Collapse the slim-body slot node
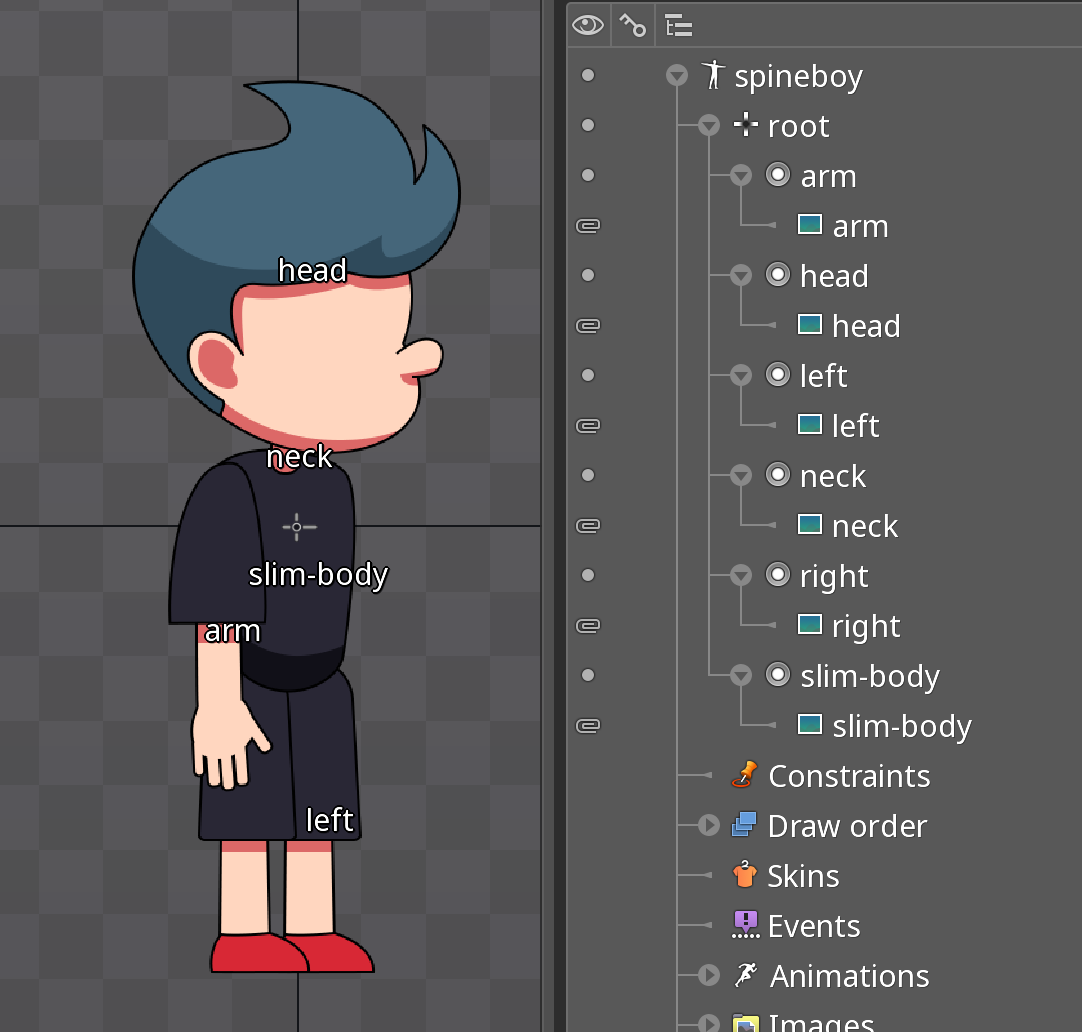1082x1032 pixels. click(x=741, y=675)
